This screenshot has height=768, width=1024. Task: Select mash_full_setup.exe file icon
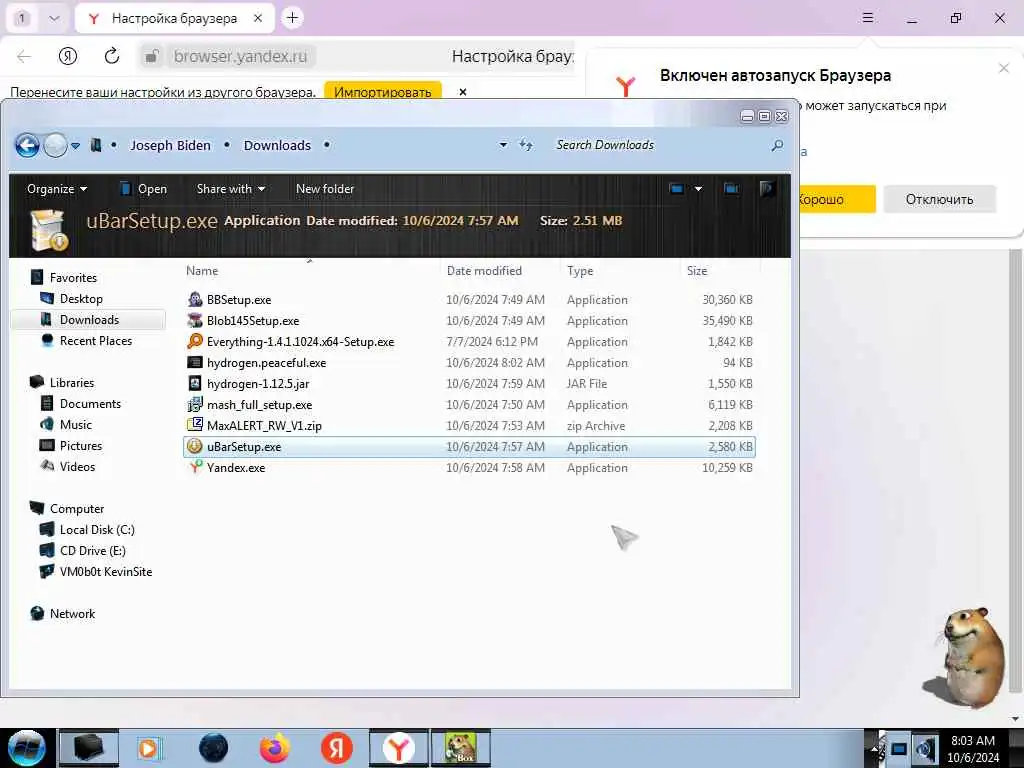(x=195, y=405)
